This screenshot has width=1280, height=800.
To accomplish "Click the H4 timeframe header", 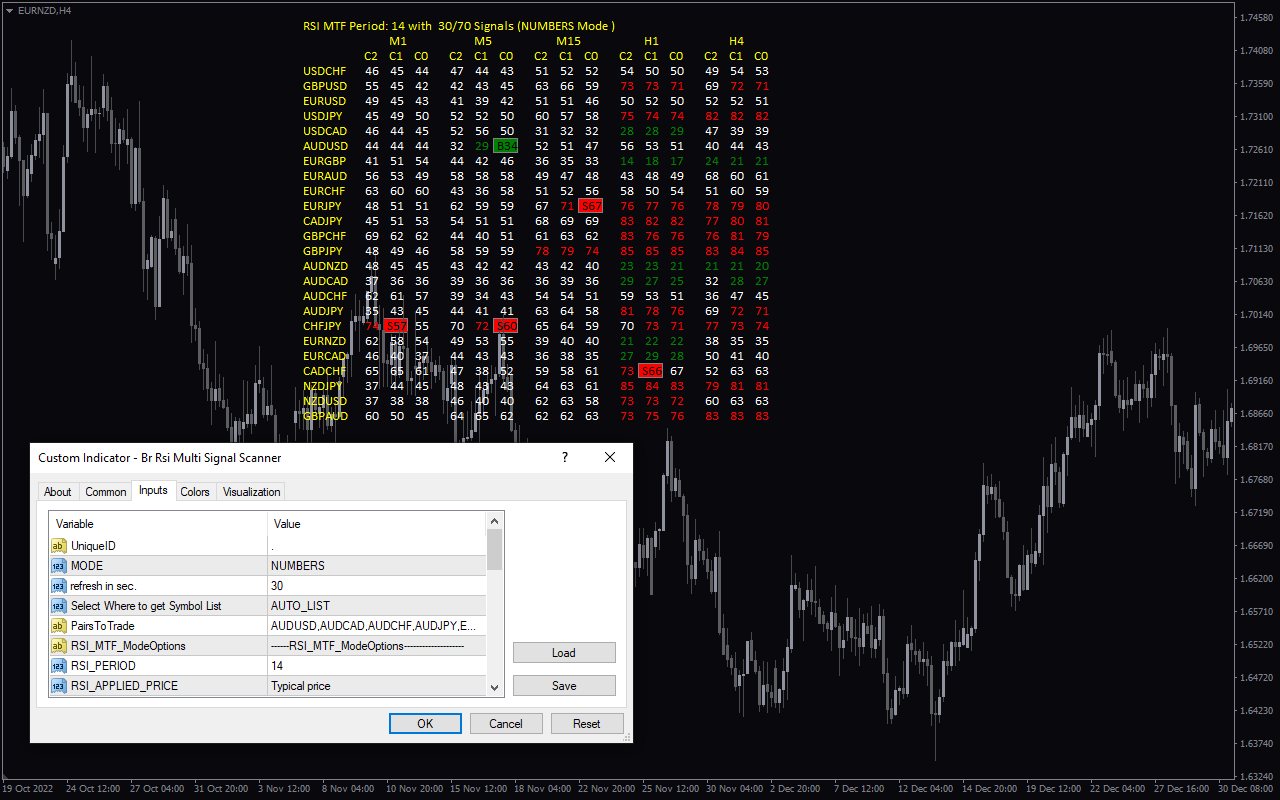I will [x=736, y=41].
